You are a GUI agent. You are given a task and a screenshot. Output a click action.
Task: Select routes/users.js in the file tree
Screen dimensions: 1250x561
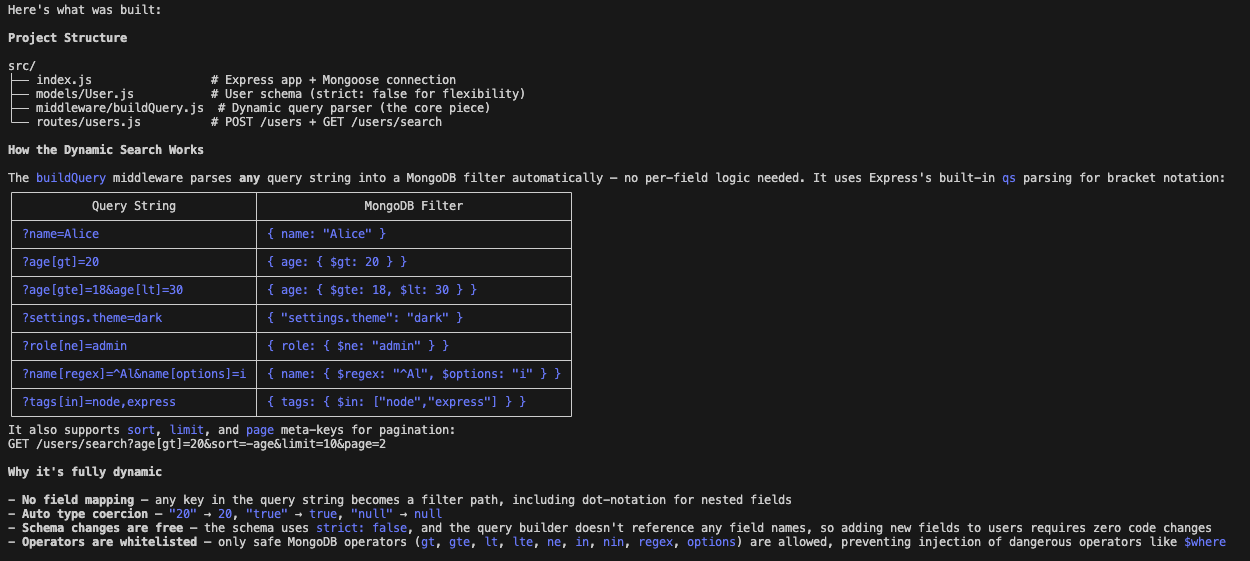tap(88, 122)
